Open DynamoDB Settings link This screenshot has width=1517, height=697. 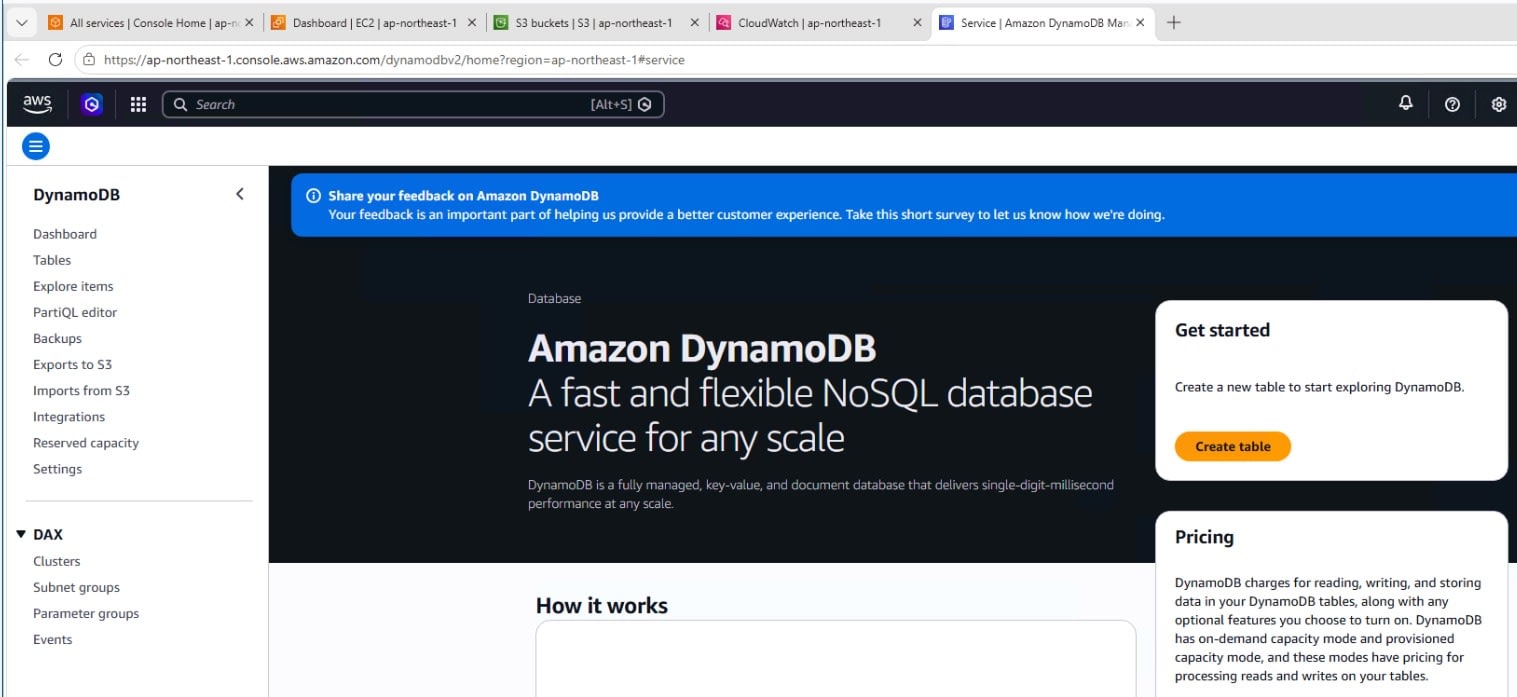click(57, 468)
